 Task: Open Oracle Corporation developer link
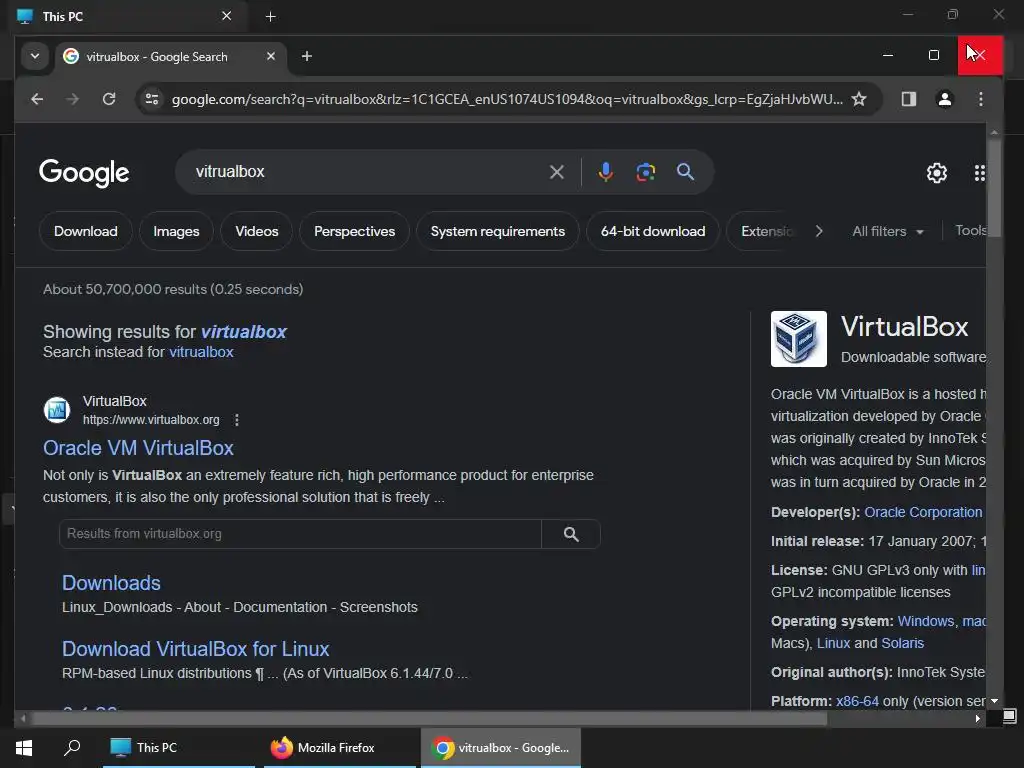point(923,513)
